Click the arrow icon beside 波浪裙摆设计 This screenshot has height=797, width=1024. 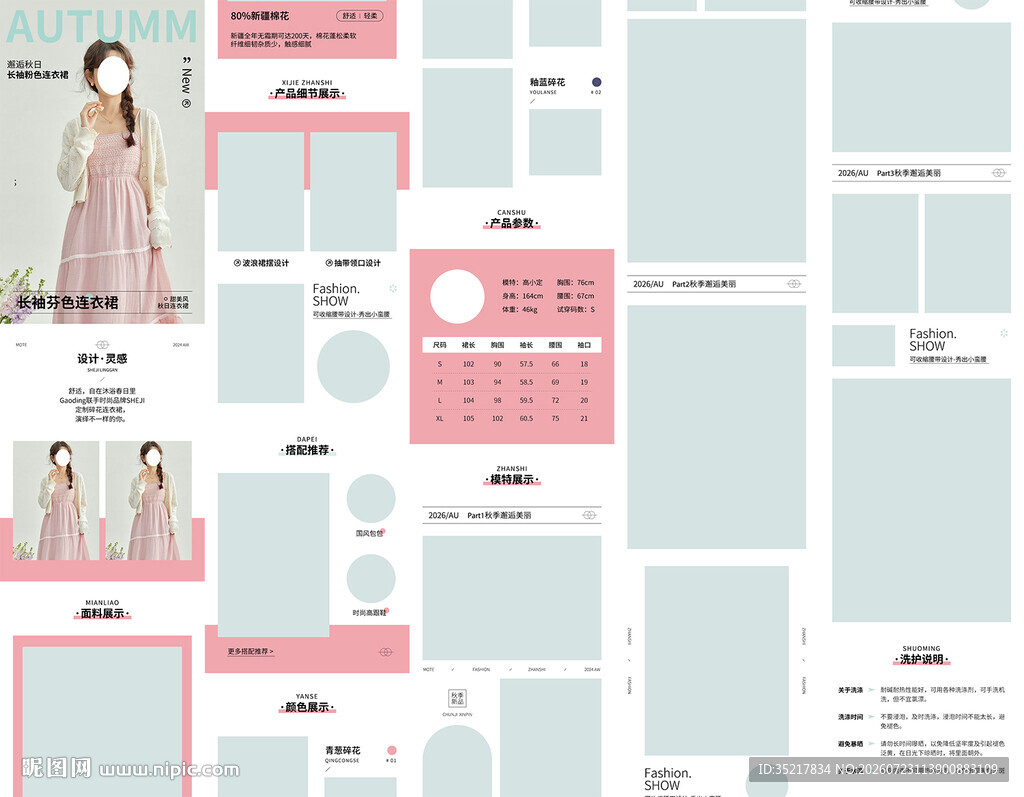click(x=237, y=263)
